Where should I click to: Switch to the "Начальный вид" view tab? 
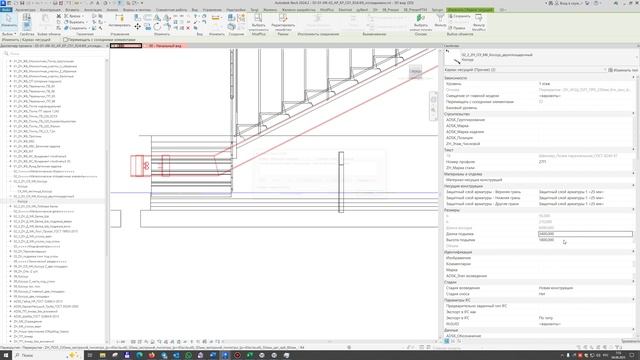pos(165,46)
